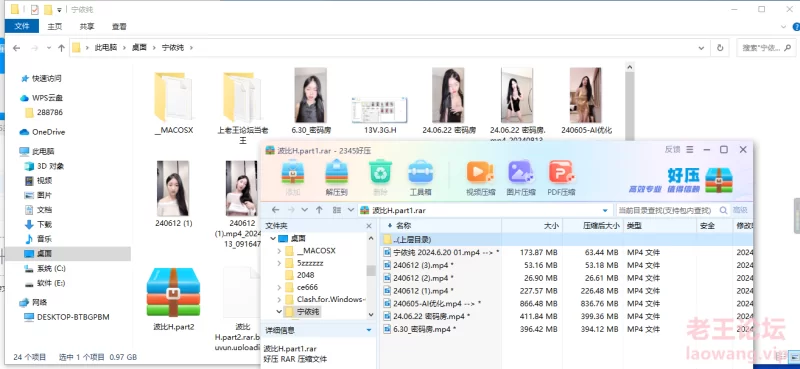Click 此电脑 in Explorer breadcrumb
The width and height of the screenshot is (800, 369).
[x=106, y=47]
